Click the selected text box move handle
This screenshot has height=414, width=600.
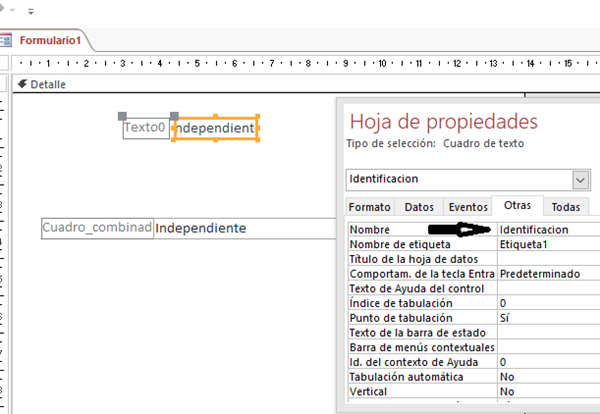coord(174,116)
